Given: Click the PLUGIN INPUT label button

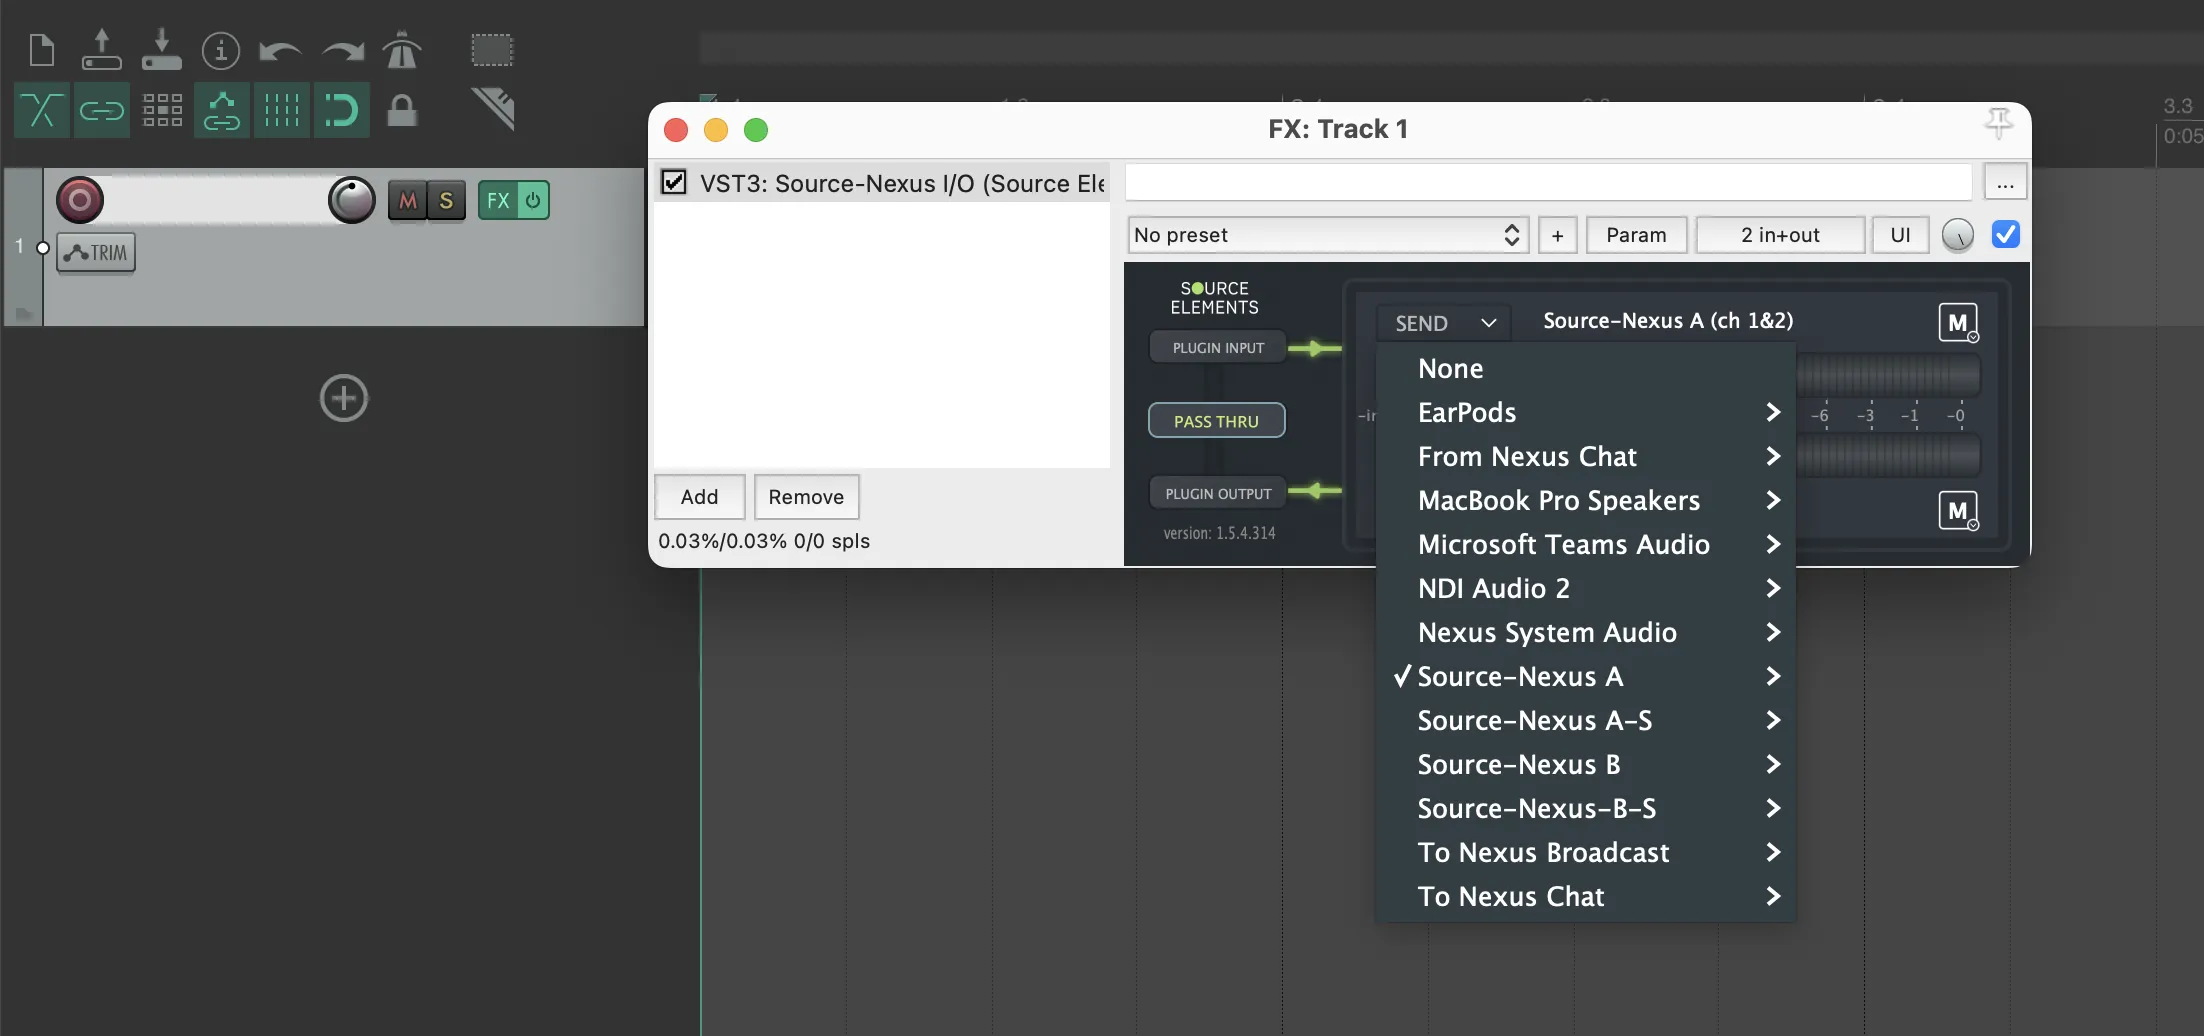Looking at the screenshot, I should tap(1218, 347).
